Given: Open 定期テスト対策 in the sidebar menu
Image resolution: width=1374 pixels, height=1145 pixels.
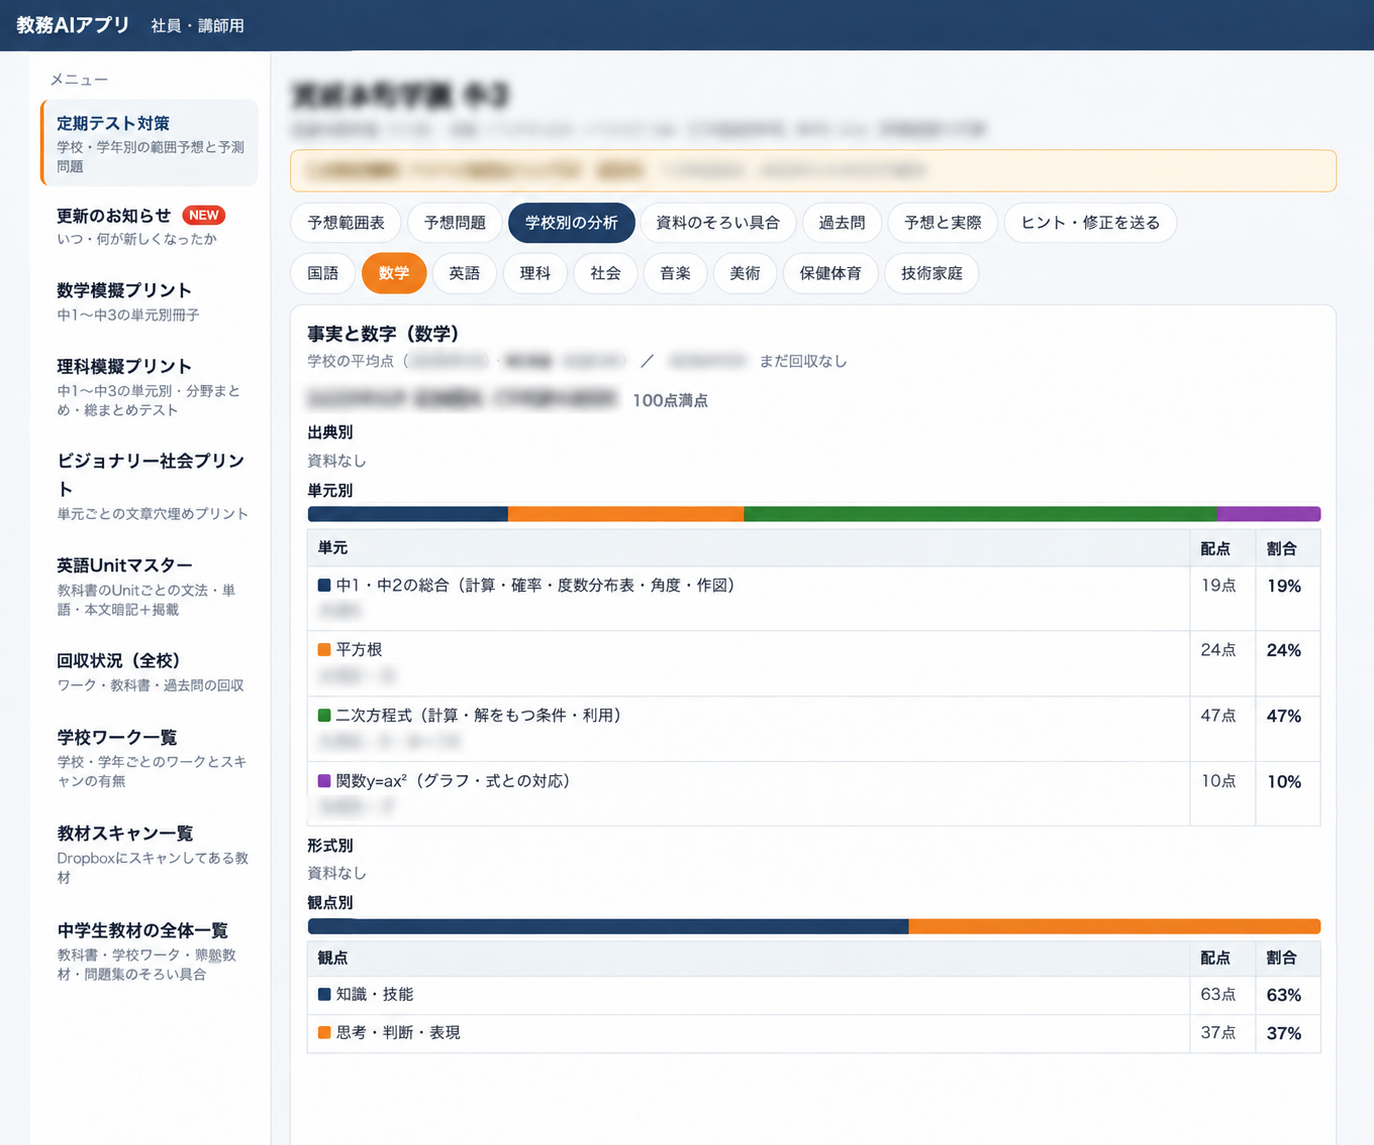Looking at the screenshot, I should pos(150,143).
